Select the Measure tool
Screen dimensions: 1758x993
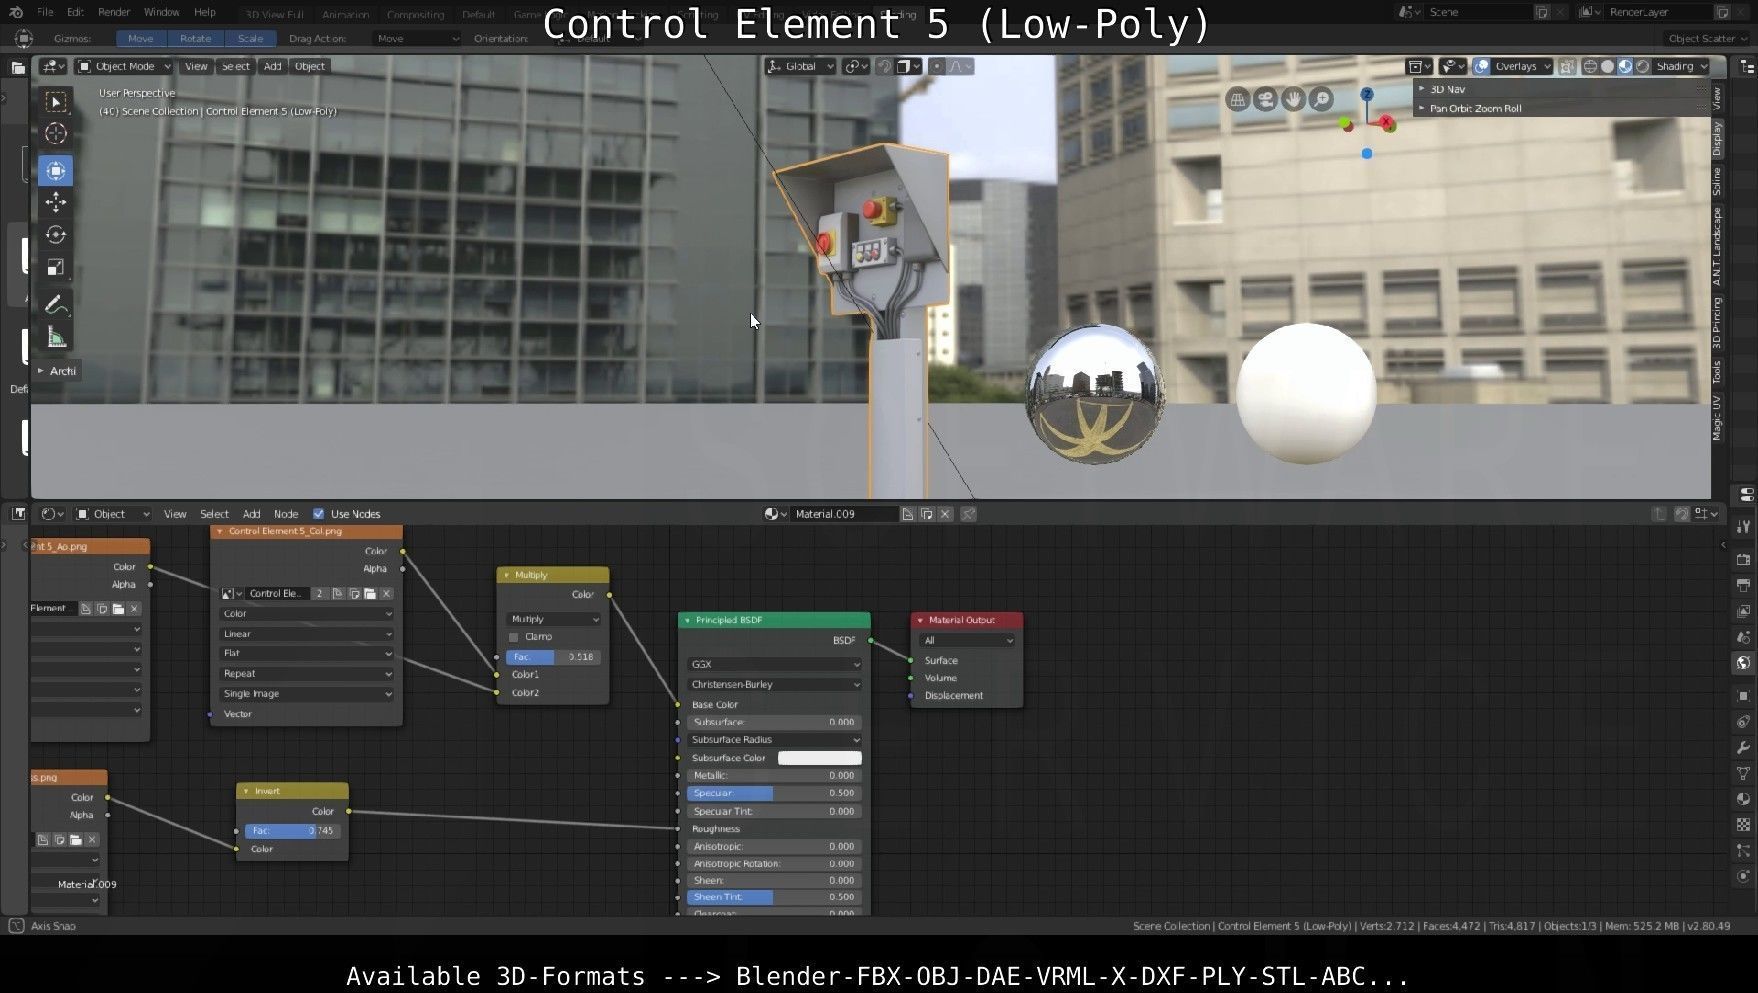[56, 337]
